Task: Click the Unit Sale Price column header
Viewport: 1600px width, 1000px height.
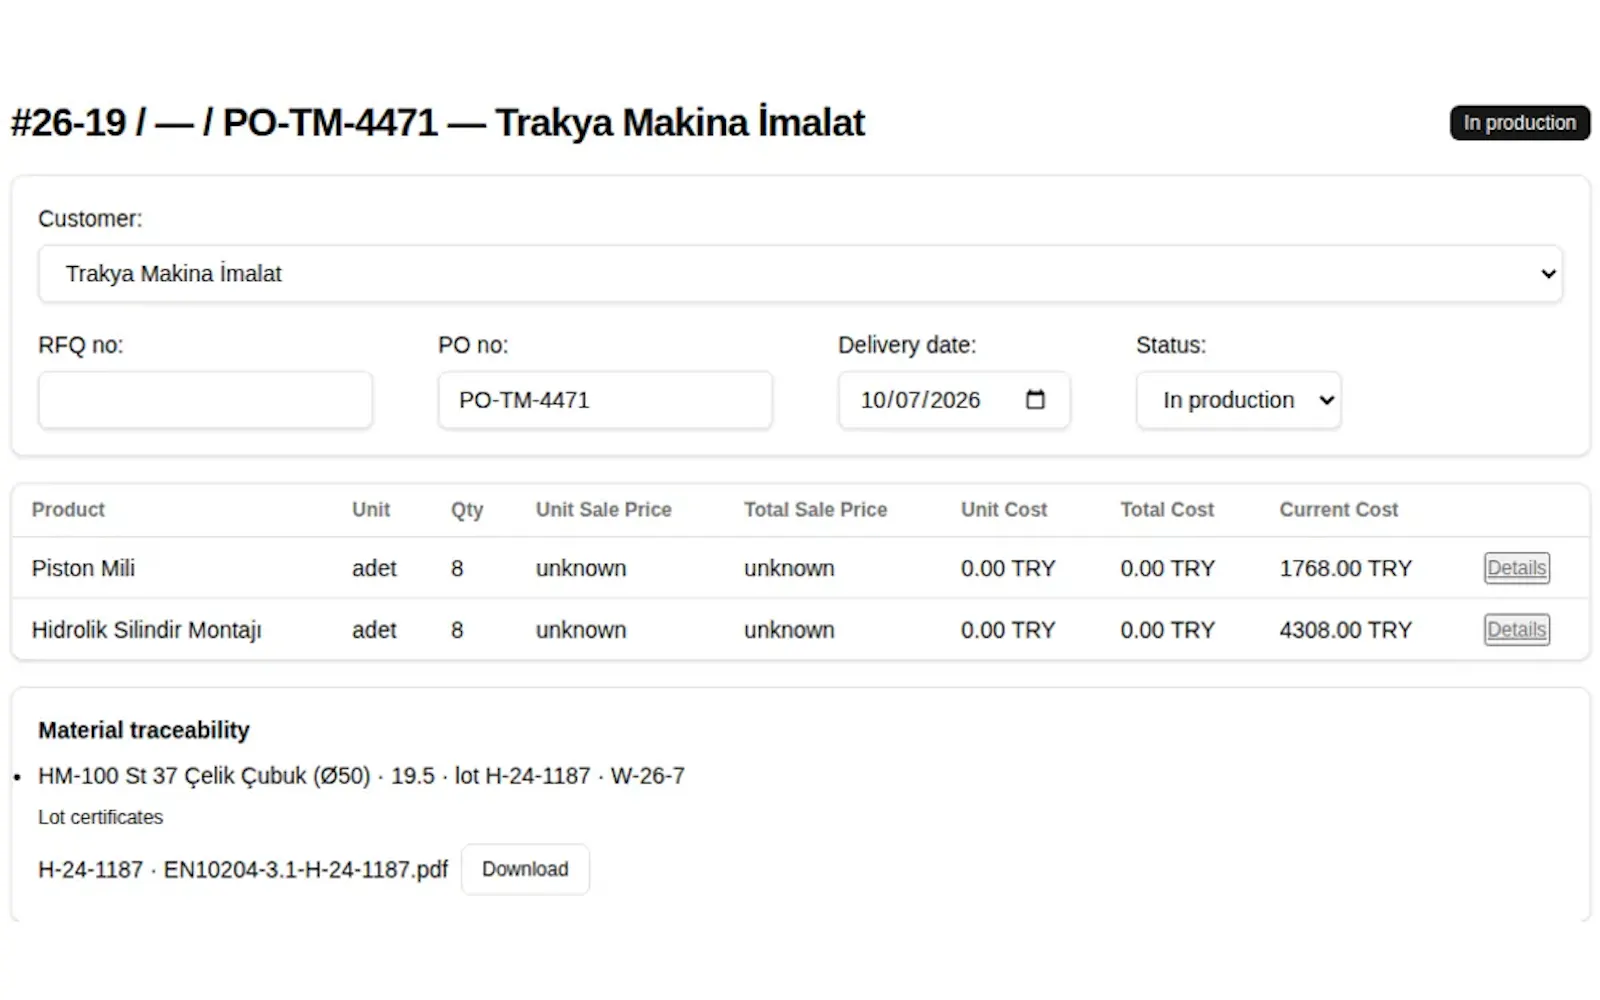Action: (x=603, y=510)
